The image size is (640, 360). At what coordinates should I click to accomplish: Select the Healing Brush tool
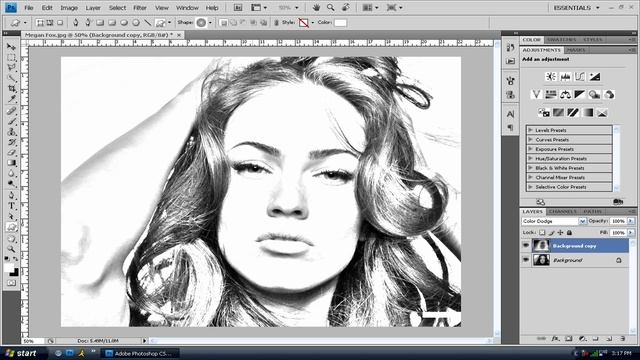[x=11, y=111]
